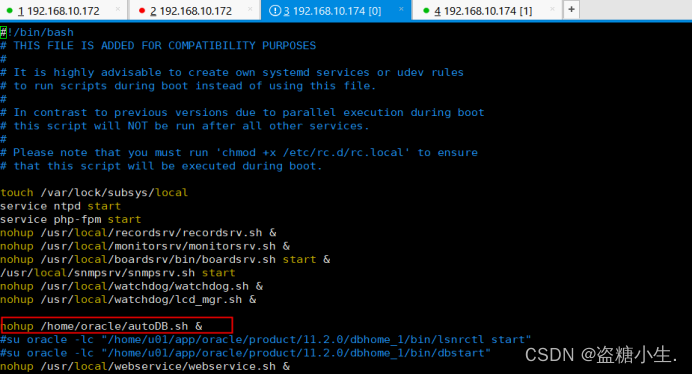Click green status dot on tab 4
692x374 pixels.
point(426,11)
